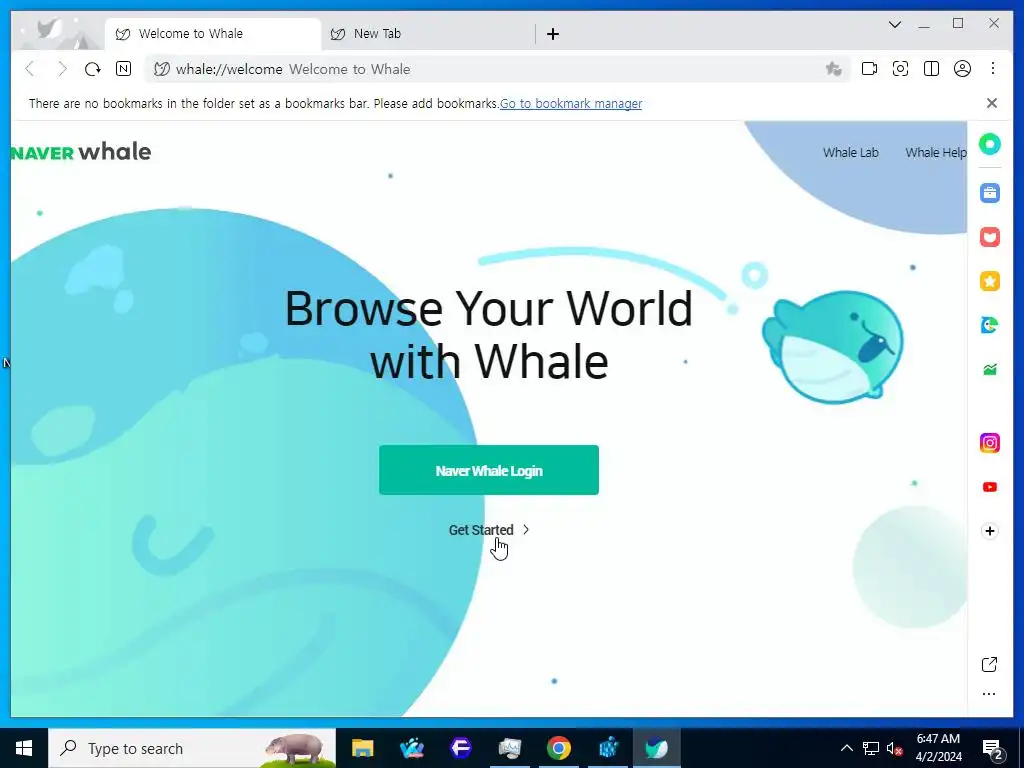Go forward using the forward arrow
The image size is (1024, 768).
(62, 69)
